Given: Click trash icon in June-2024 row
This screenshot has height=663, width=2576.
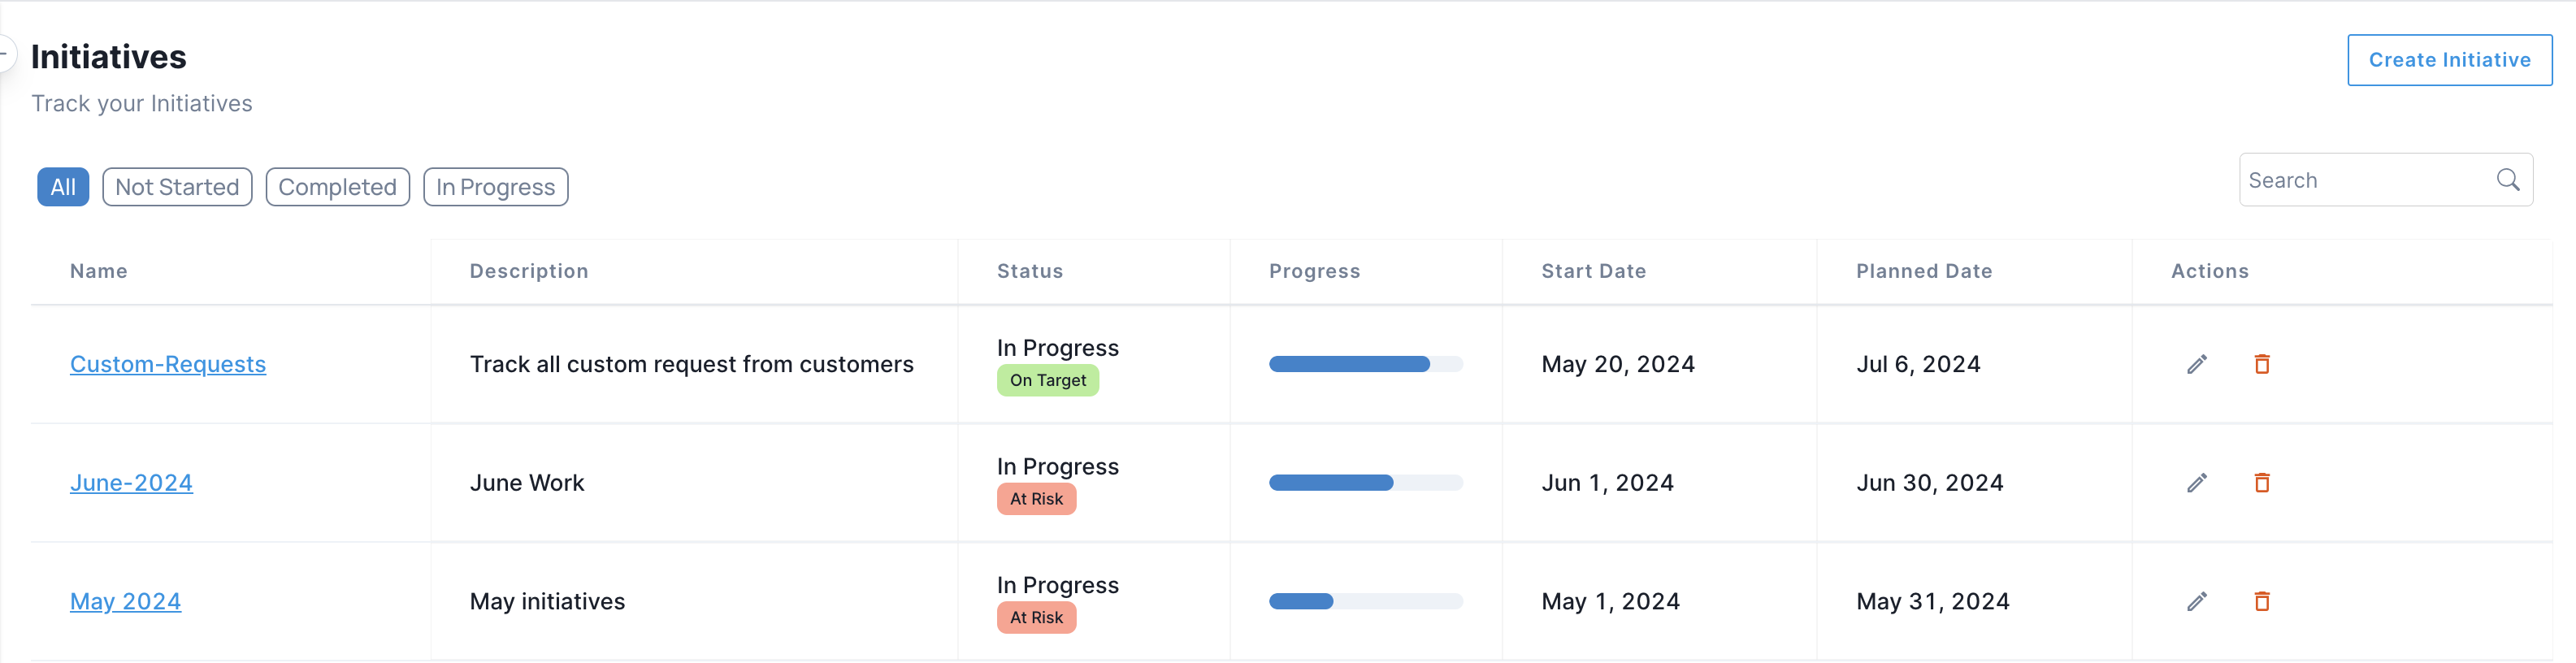Looking at the screenshot, I should [x=2261, y=483].
